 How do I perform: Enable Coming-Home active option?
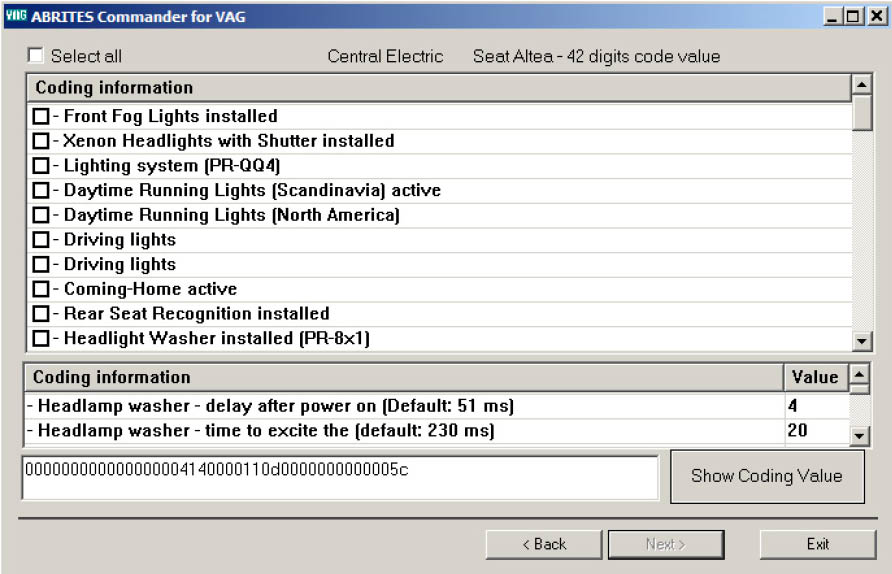[x=41, y=289]
